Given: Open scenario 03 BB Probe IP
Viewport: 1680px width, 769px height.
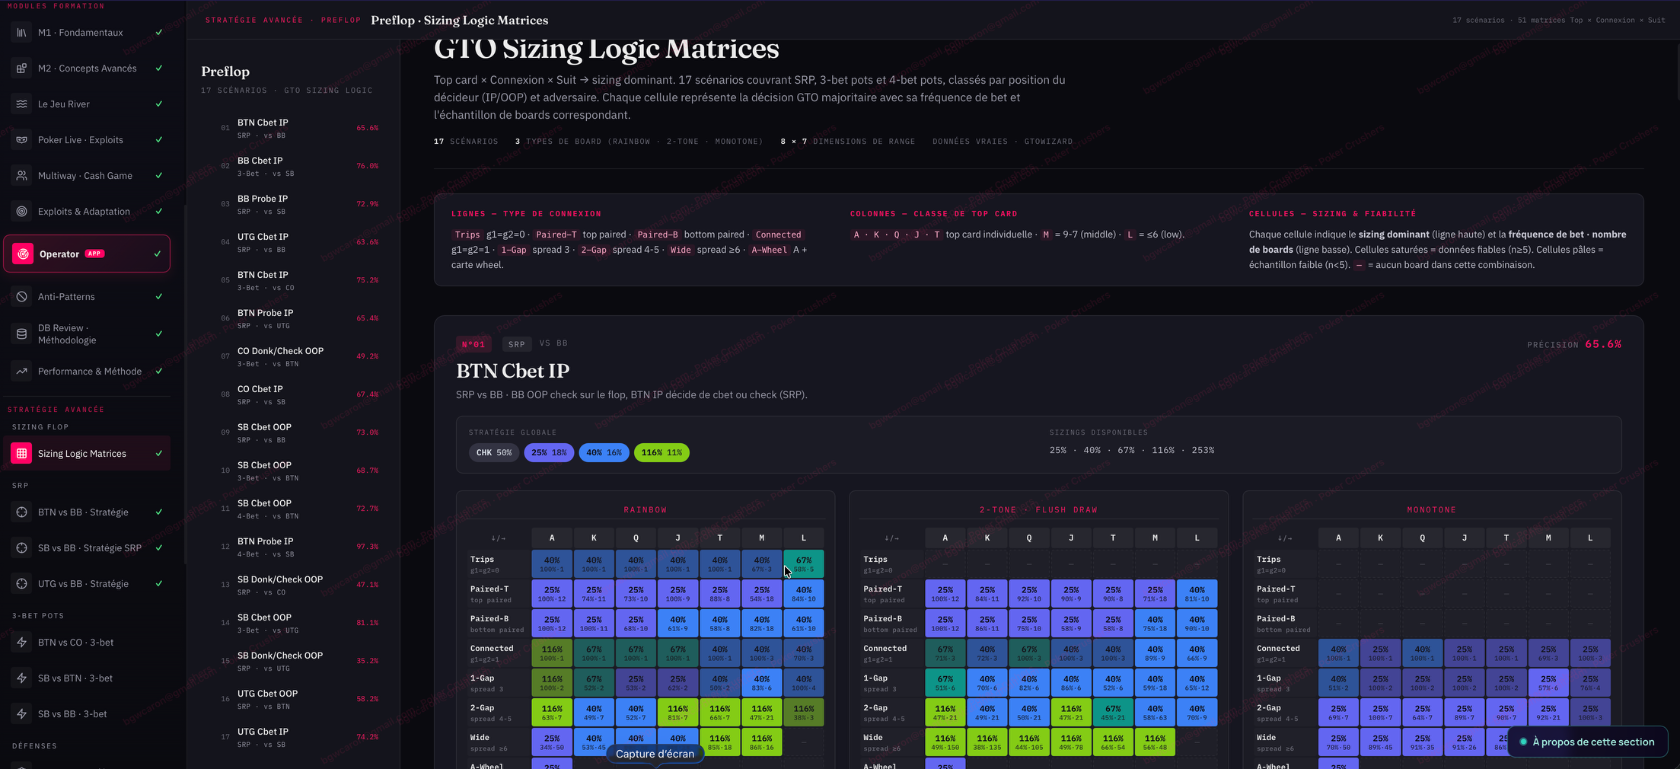Looking at the screenshot, I should (x=300, y=204).
